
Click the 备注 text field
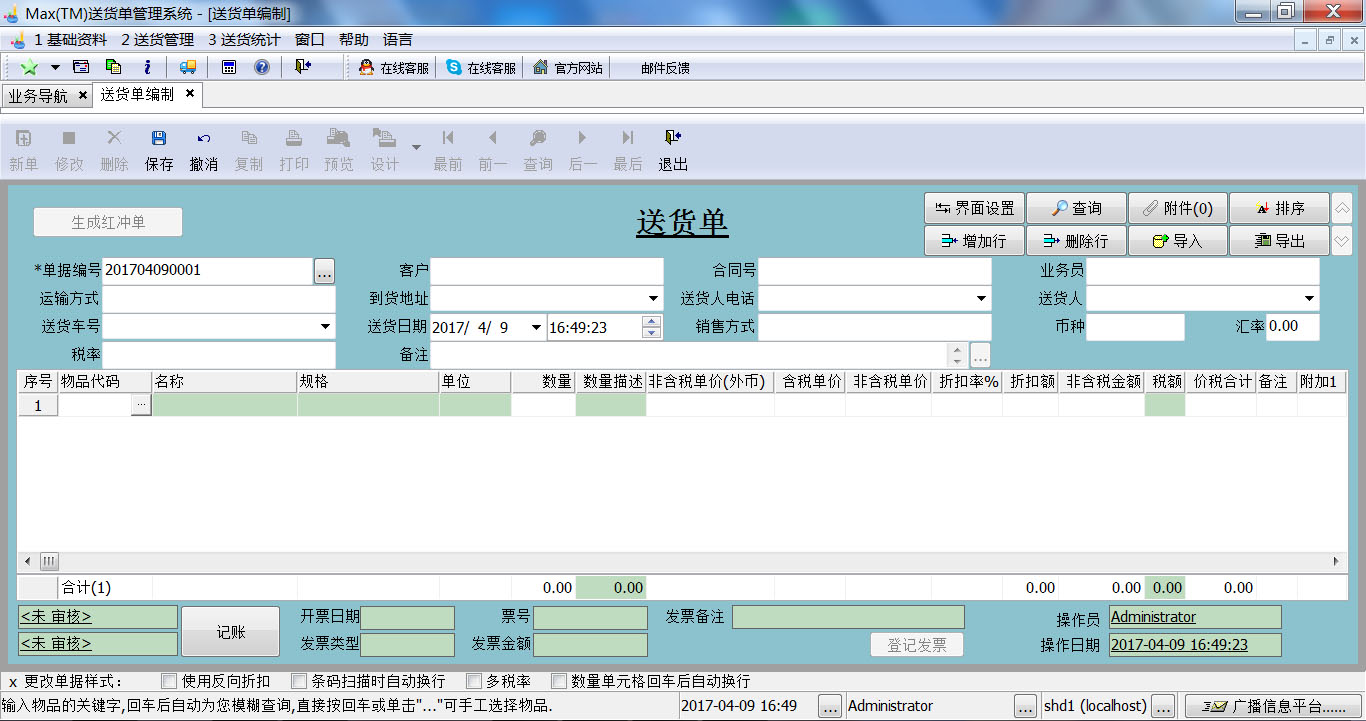point(690,354)
